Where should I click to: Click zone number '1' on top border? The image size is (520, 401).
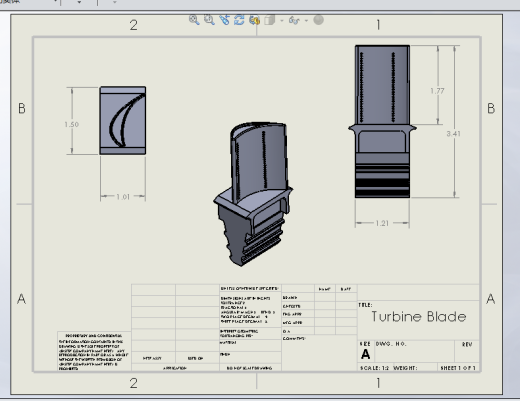tap(378, 25)
